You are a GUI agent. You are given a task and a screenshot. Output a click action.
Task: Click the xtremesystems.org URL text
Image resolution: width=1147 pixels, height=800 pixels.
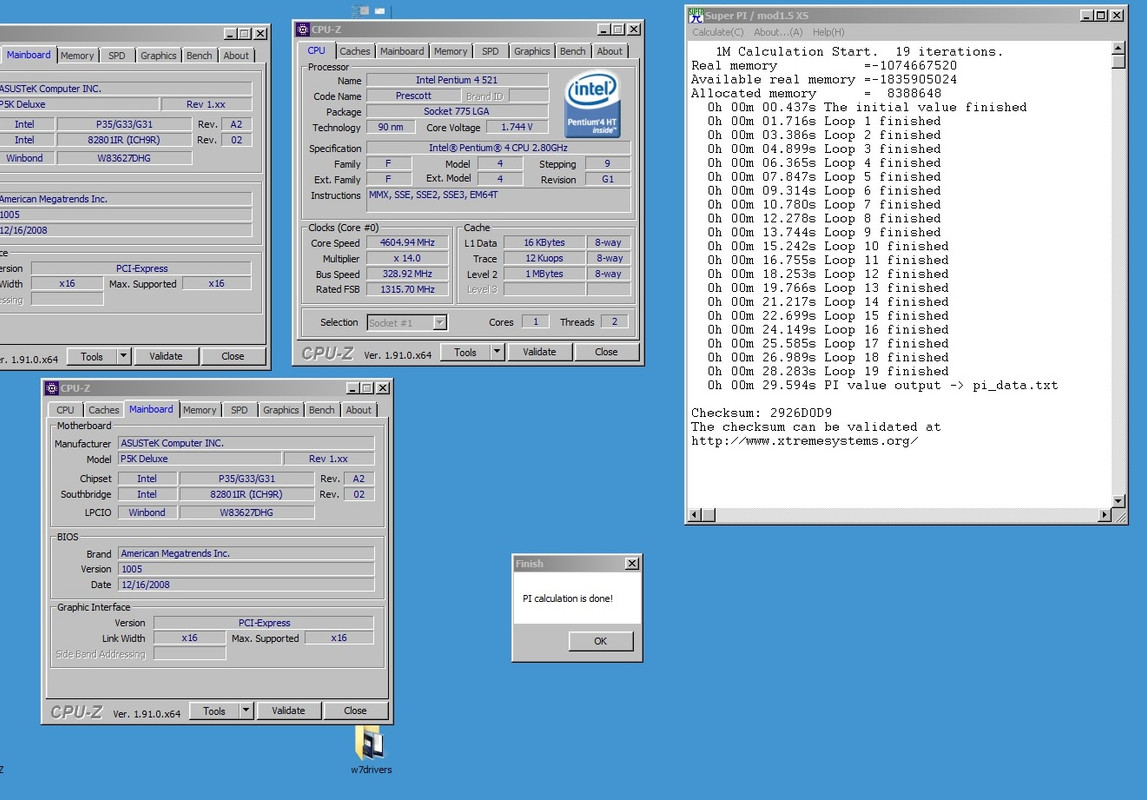pos(805,441)
